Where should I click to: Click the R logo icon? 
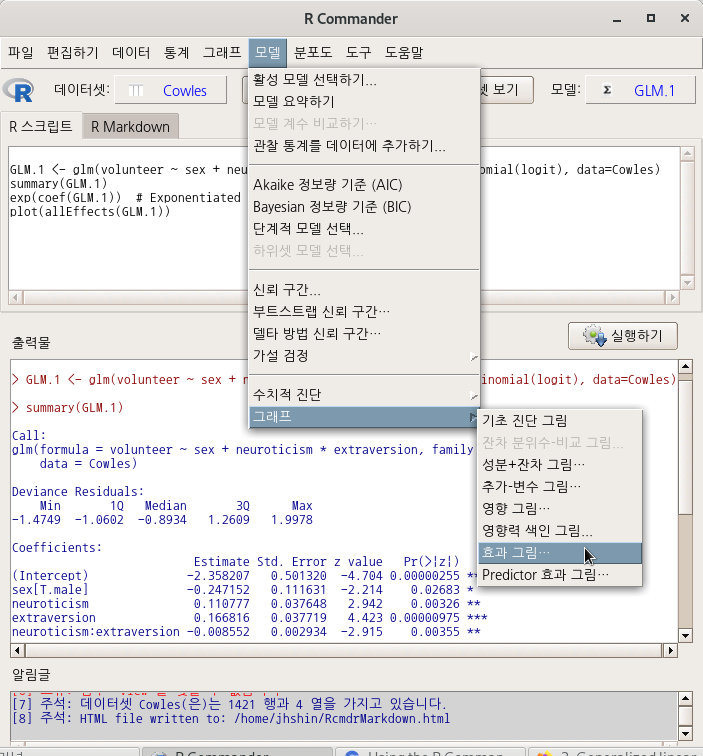click(x=18, y=90)
